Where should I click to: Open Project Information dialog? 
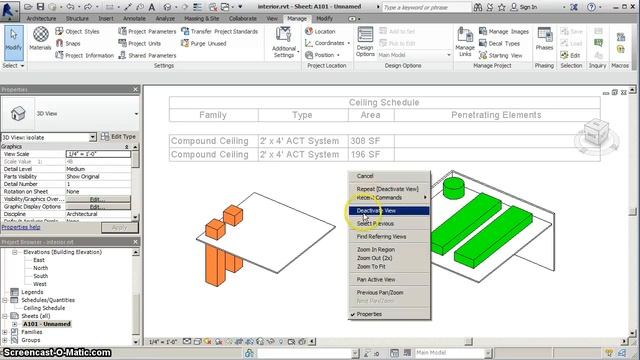(84, 55)
